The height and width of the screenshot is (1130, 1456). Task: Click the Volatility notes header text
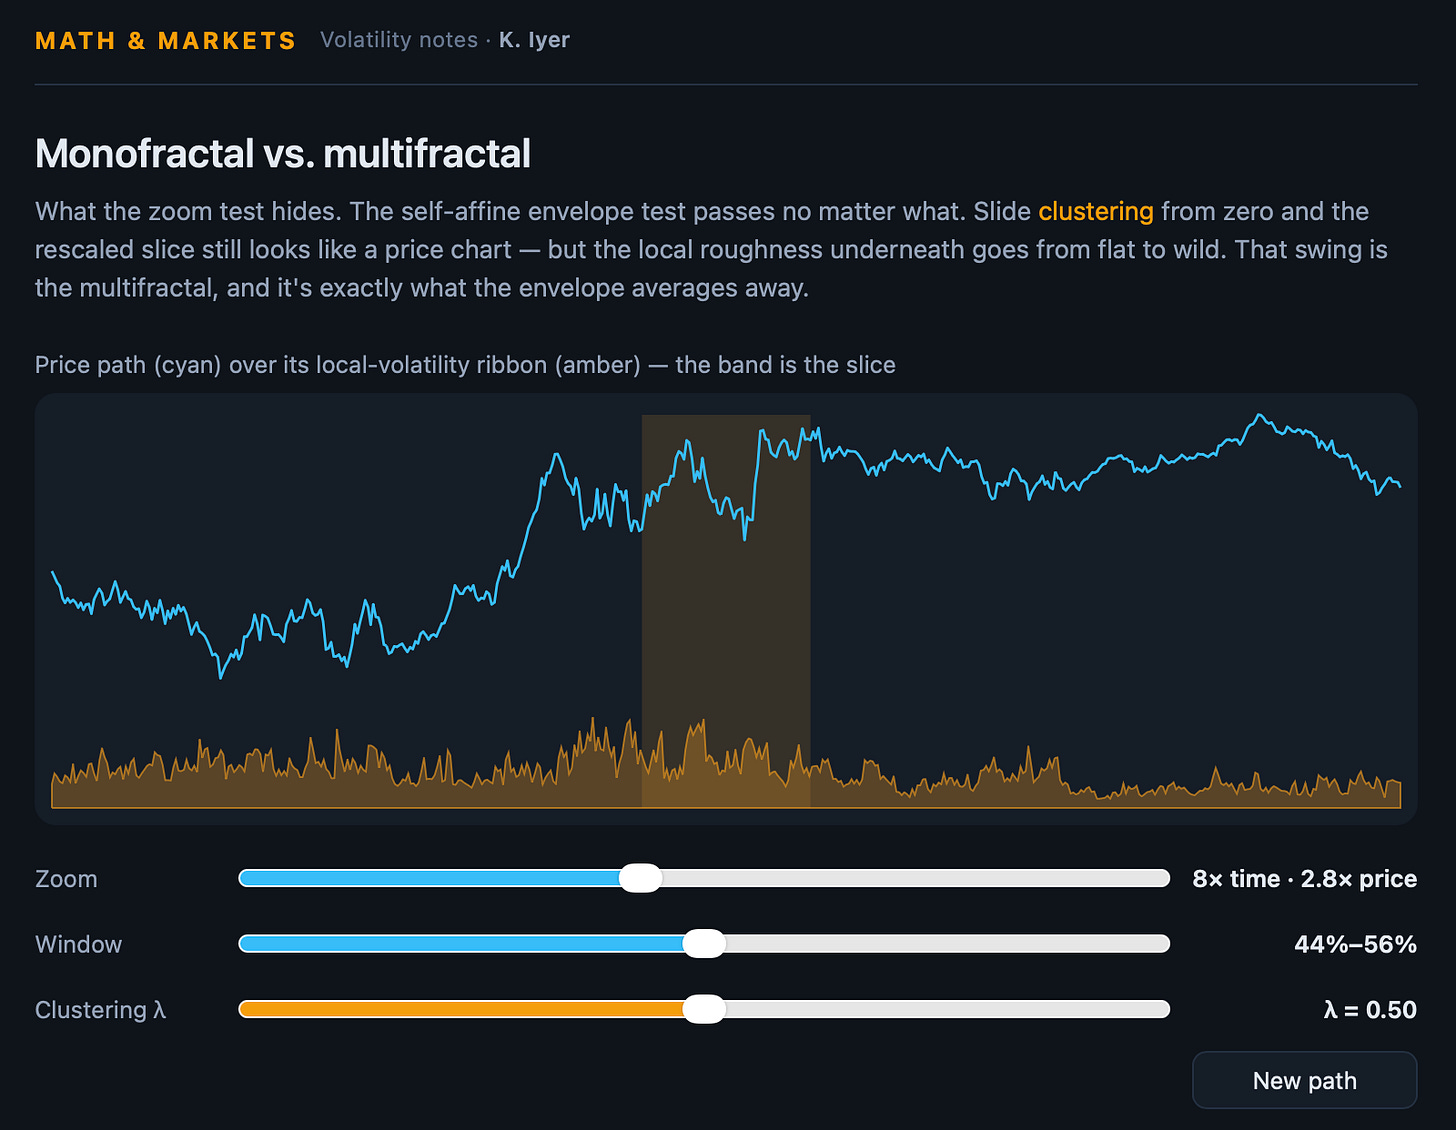(399, 40)
